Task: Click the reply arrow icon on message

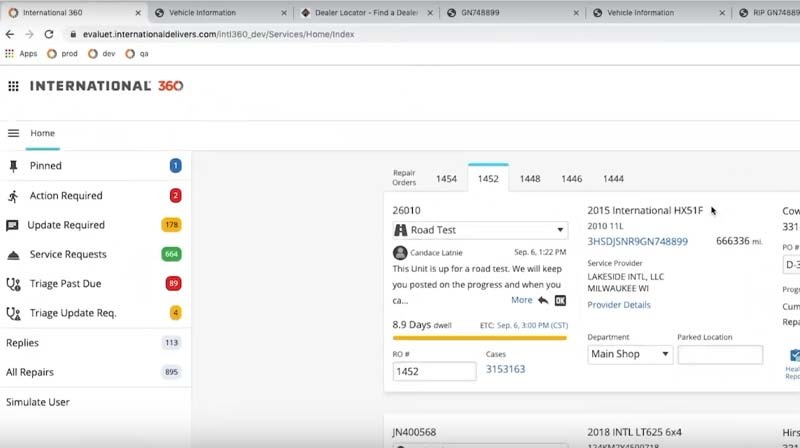Action: coord(543,301)
